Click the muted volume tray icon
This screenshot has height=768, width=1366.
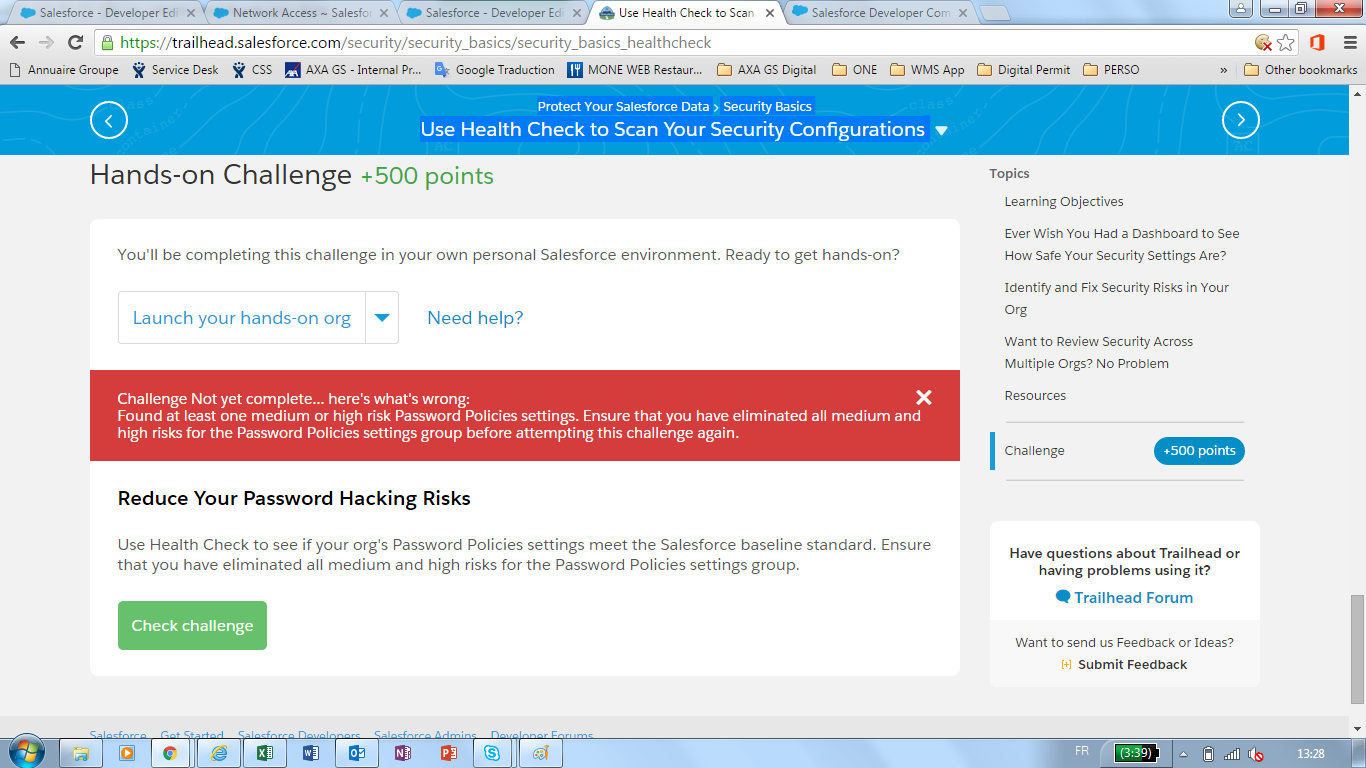point(1256,754)
